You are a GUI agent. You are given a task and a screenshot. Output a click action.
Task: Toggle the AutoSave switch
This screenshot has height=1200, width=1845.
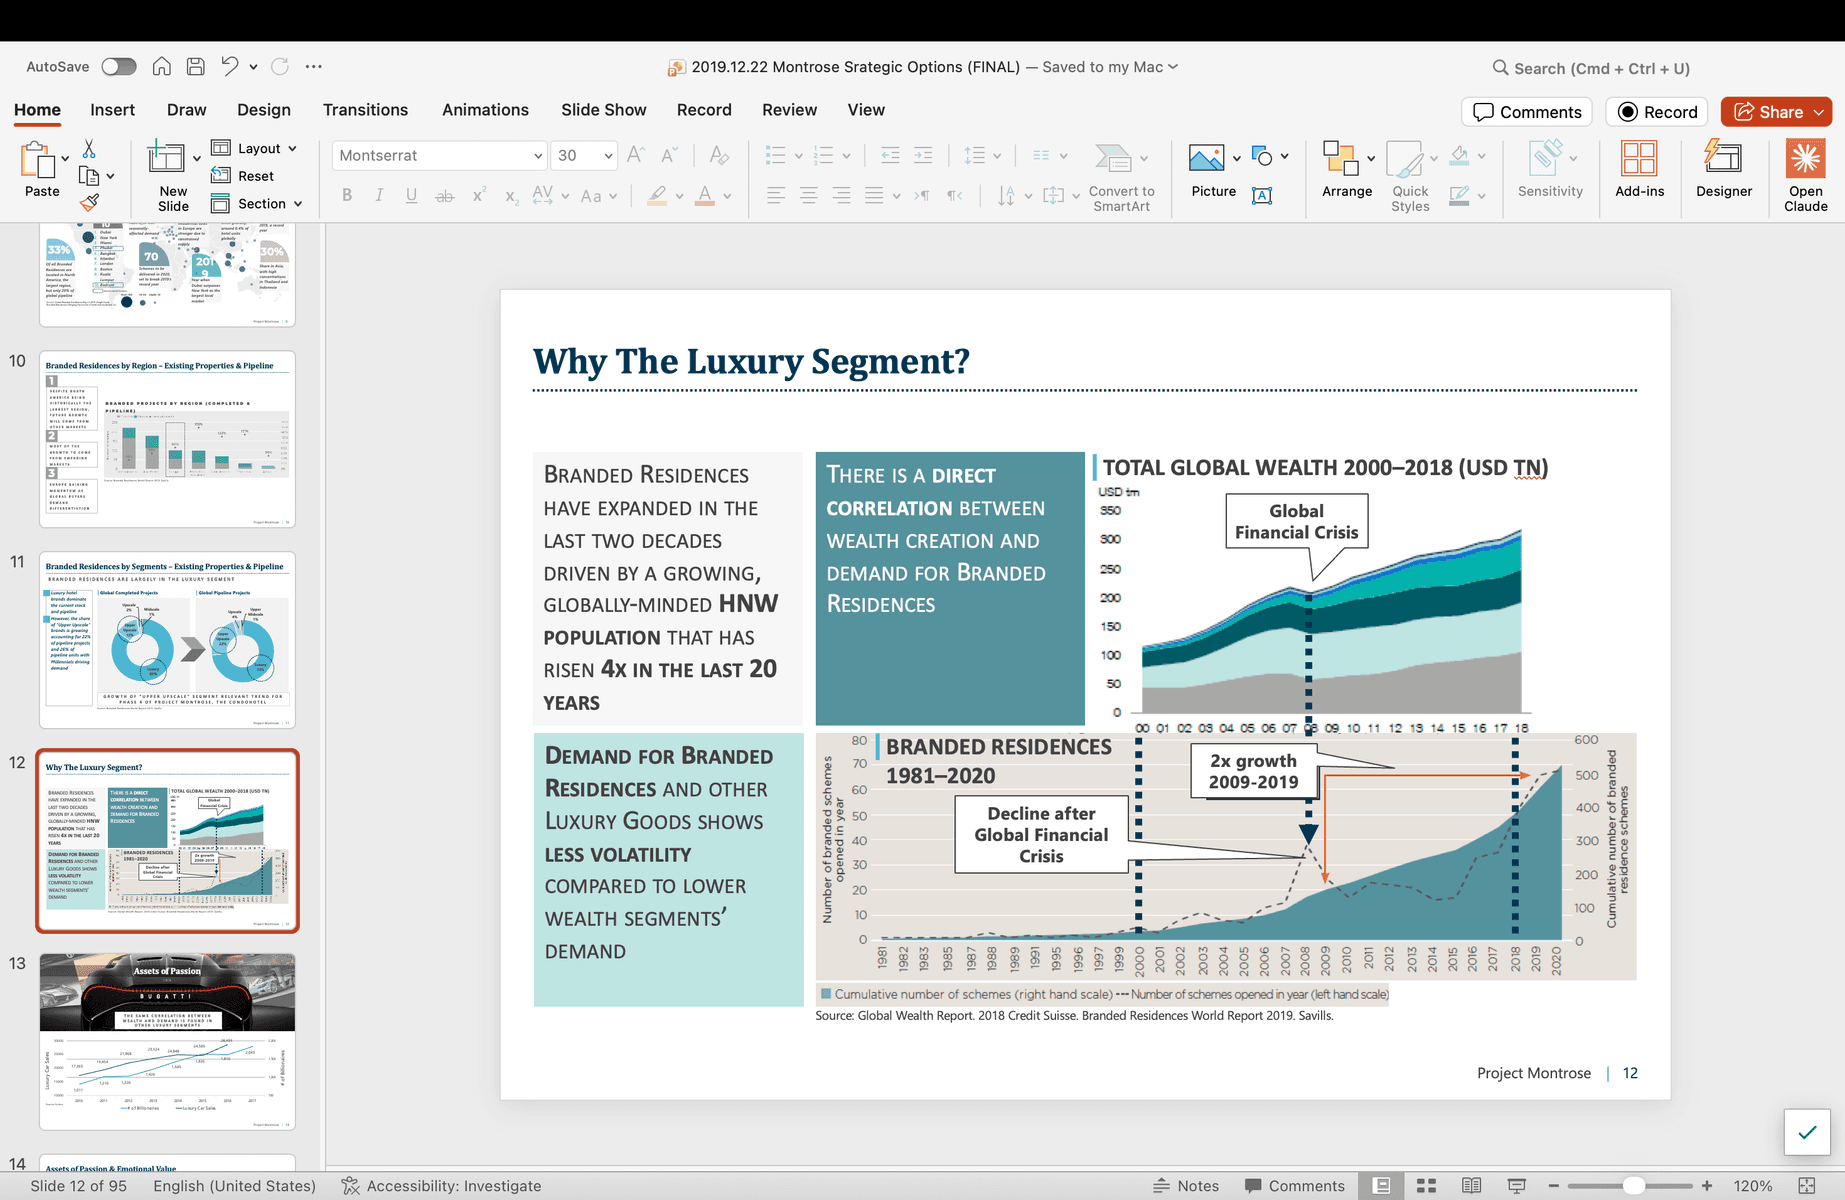[118, 67]
